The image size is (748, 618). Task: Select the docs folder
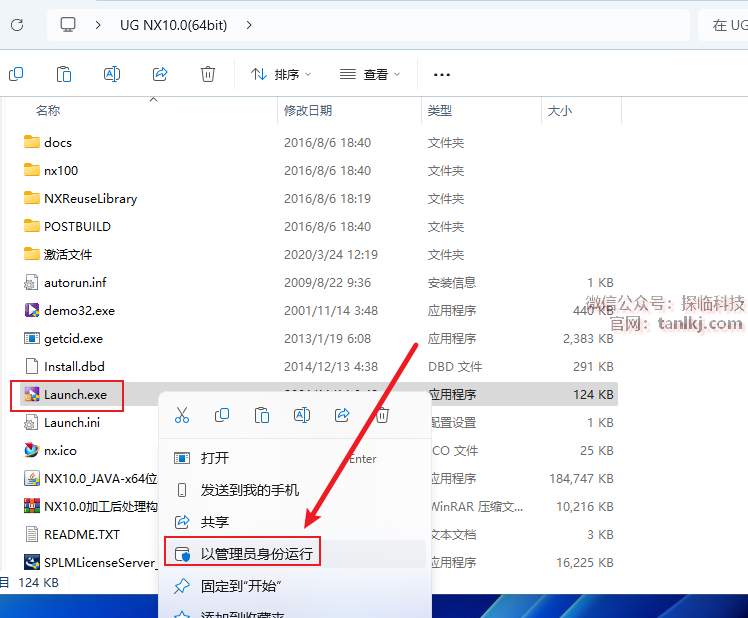tap(58, 142)
